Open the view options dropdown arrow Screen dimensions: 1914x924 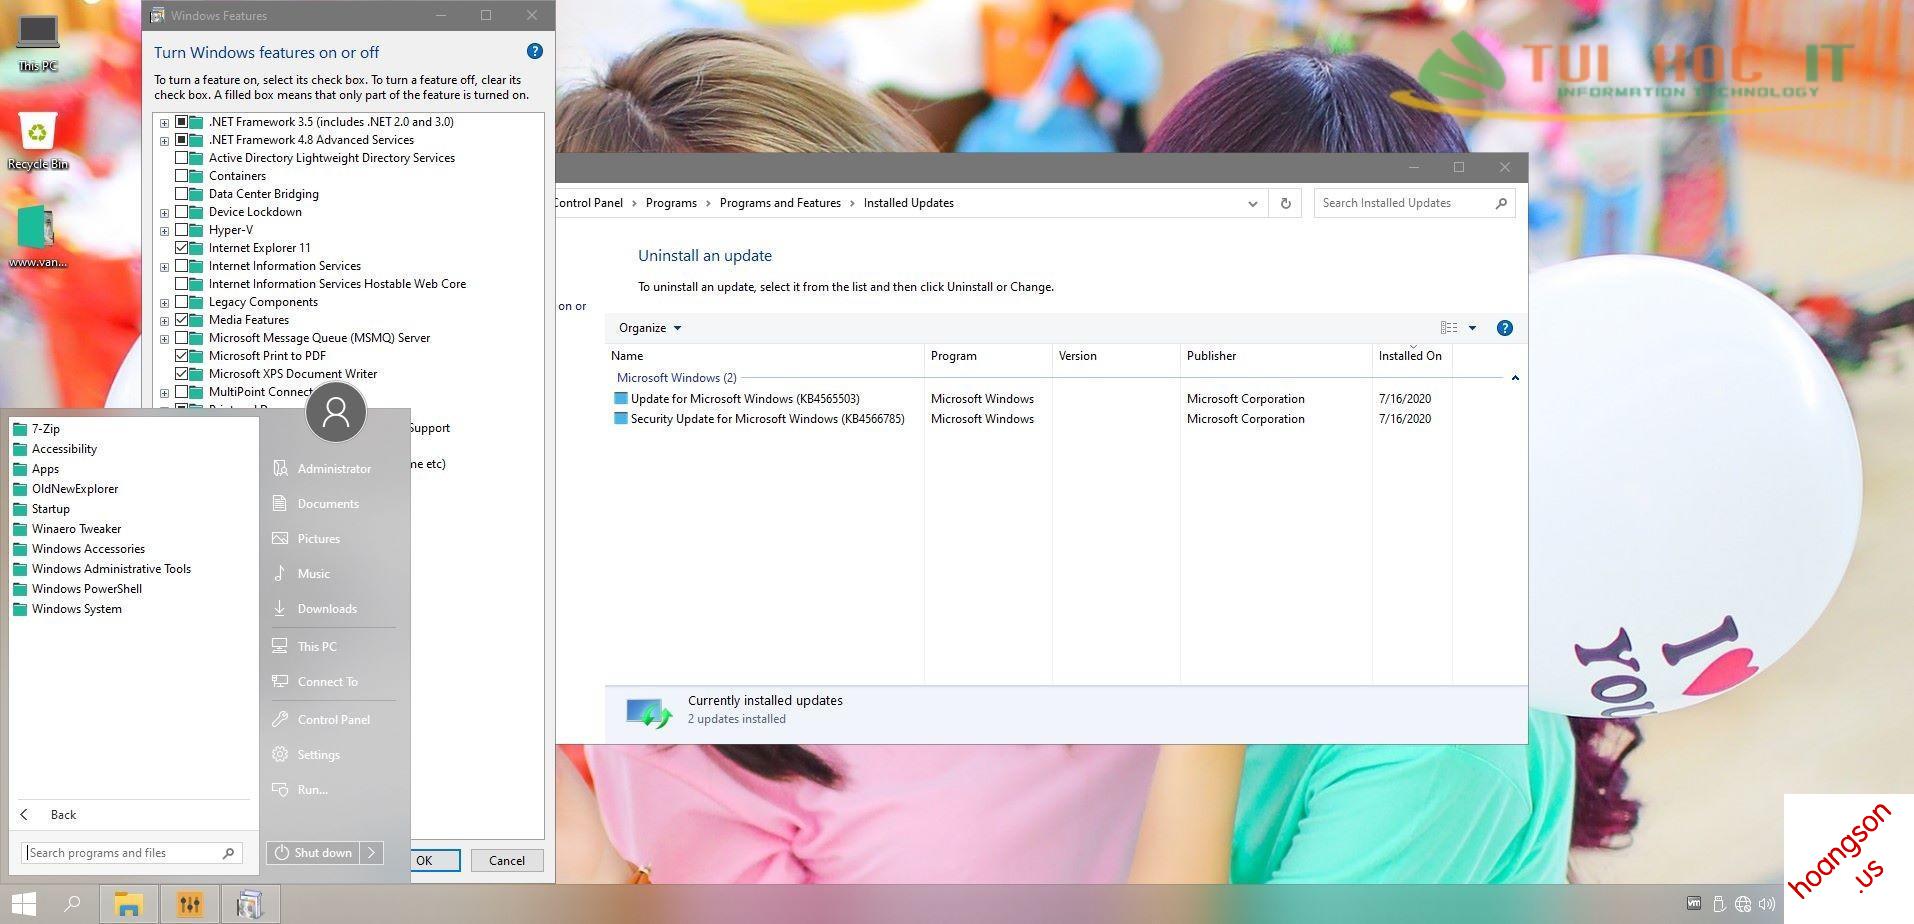1472,328
